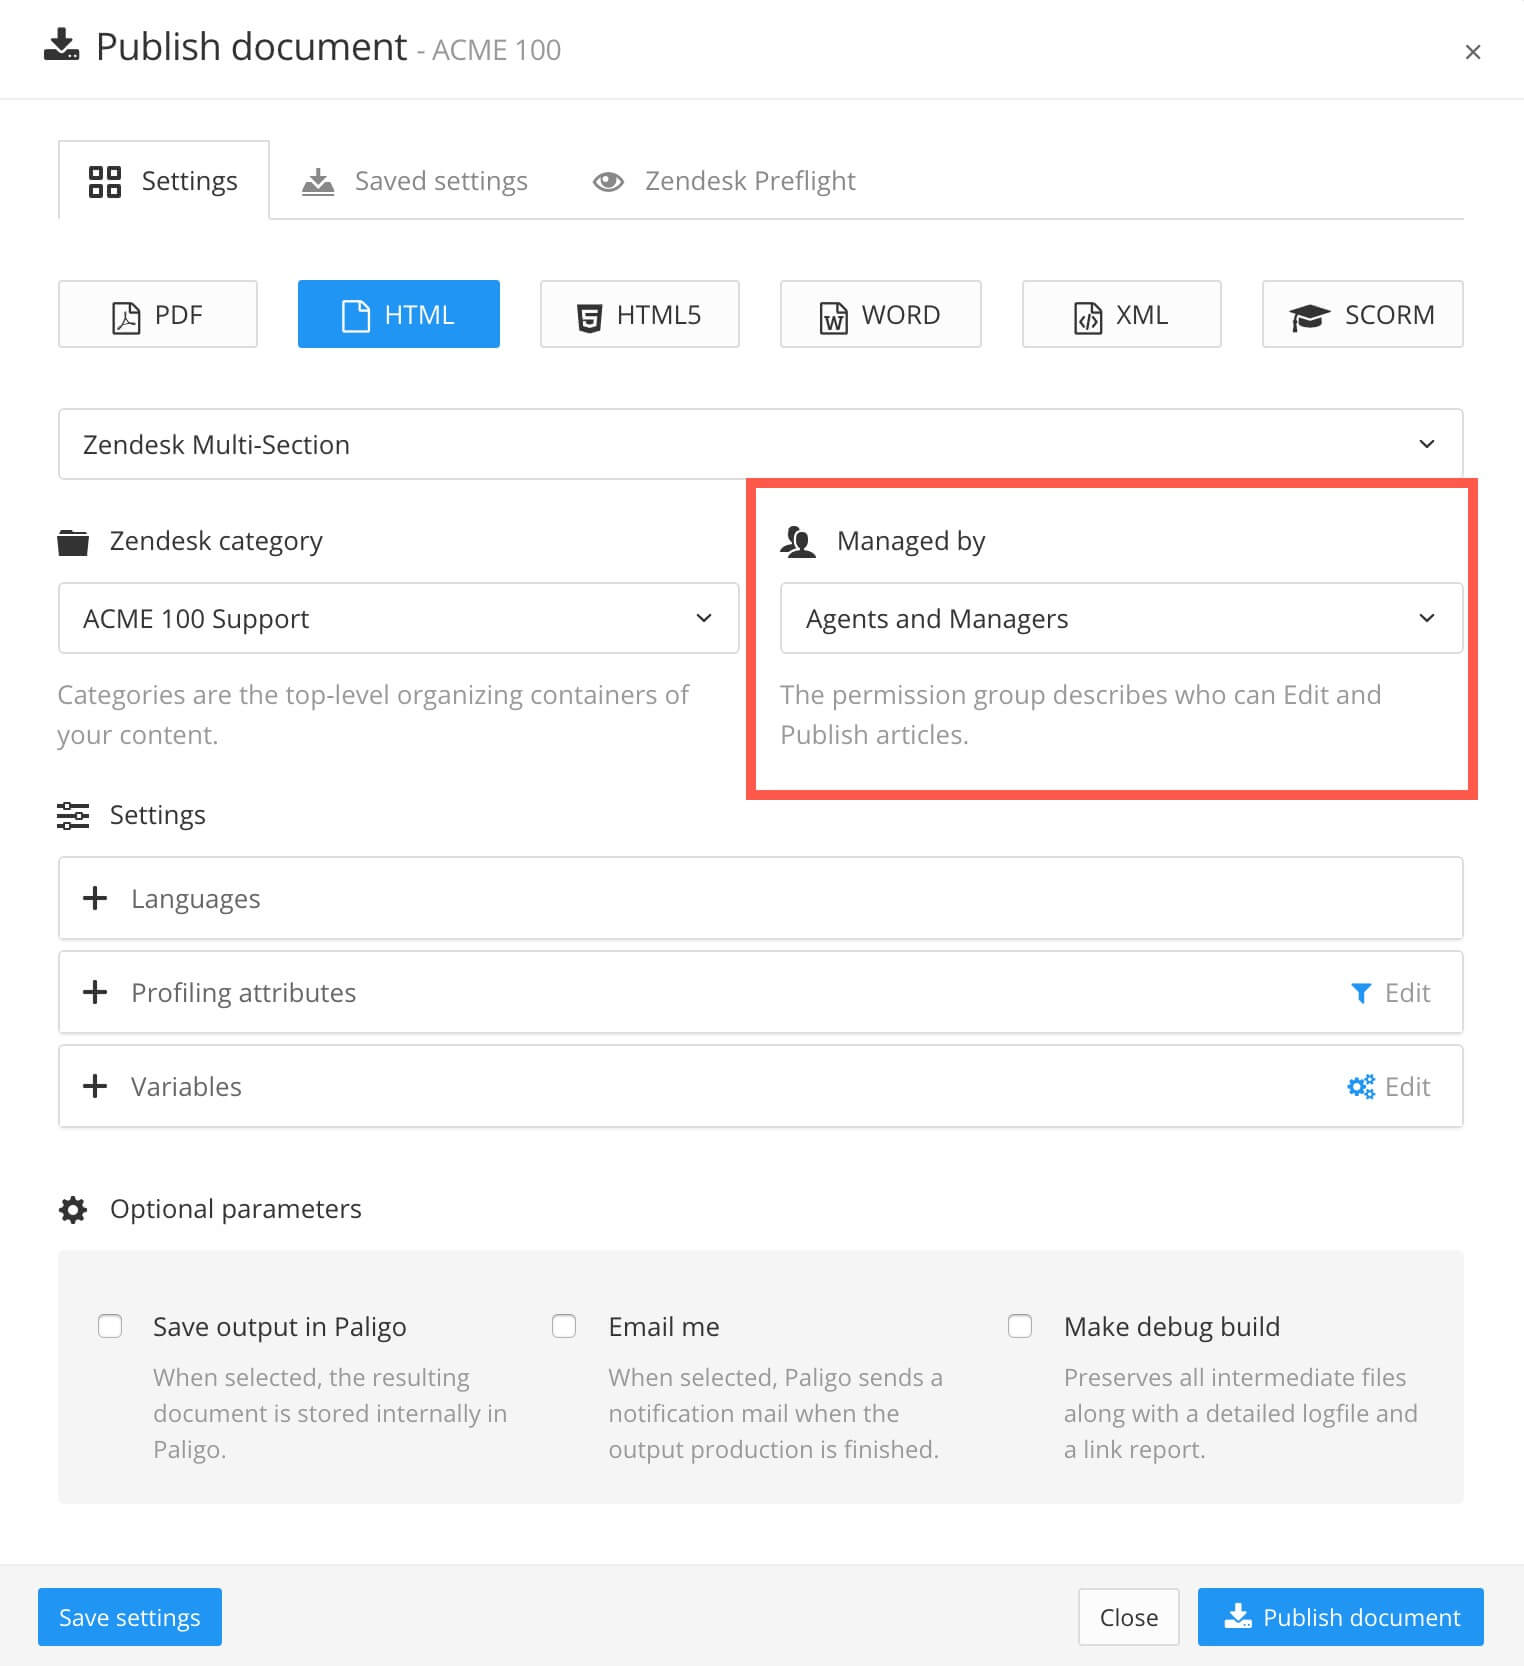Click the blue Publish document button
Viewport: 1524px width, 1666px height.
[x=1340, y=1617]
